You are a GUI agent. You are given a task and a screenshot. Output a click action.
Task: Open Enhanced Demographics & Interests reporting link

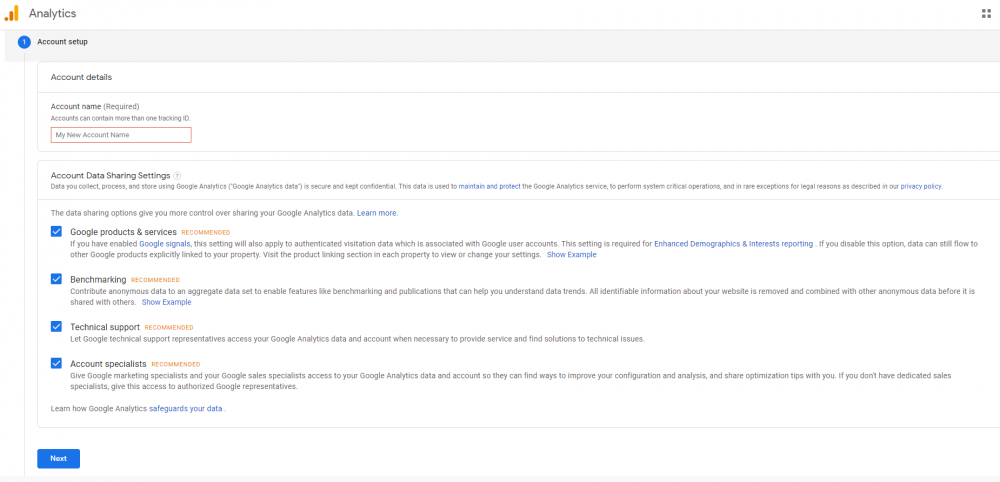point(733,244)
